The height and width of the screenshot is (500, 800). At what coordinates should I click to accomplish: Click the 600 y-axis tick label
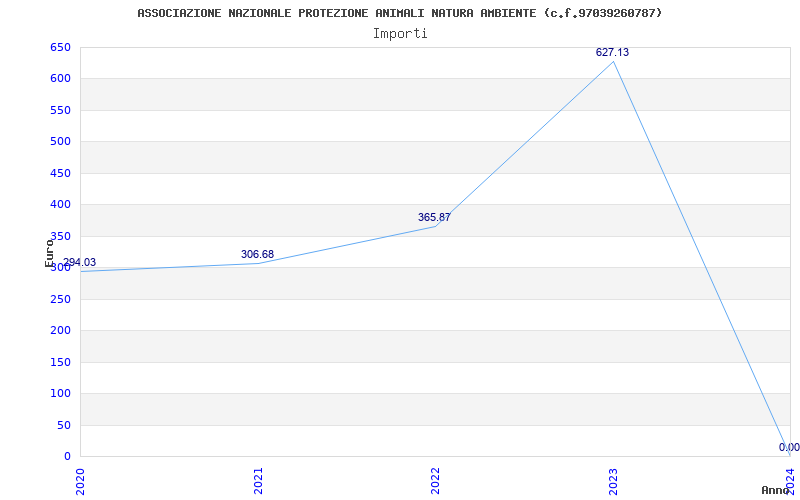[60, 79]
